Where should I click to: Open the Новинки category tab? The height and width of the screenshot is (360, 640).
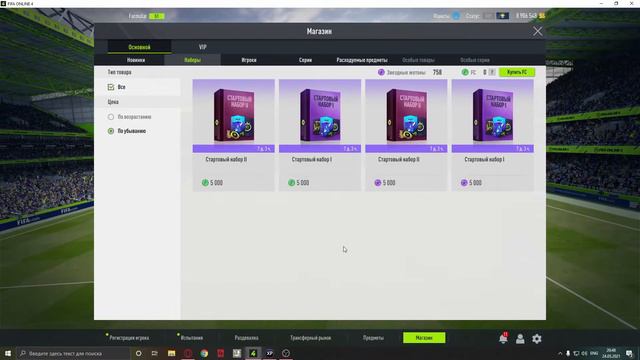point(136,60)
